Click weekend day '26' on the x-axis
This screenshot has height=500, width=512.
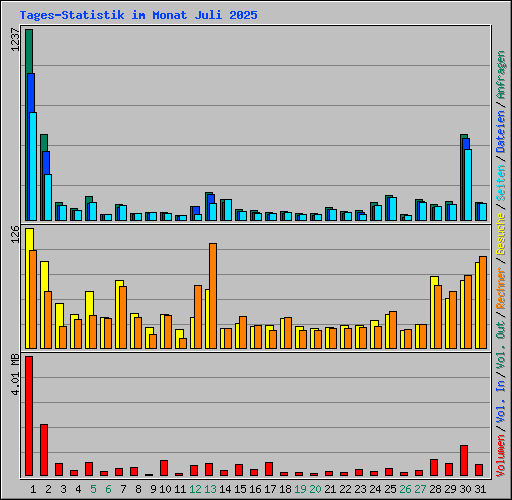tap(405, 489)
